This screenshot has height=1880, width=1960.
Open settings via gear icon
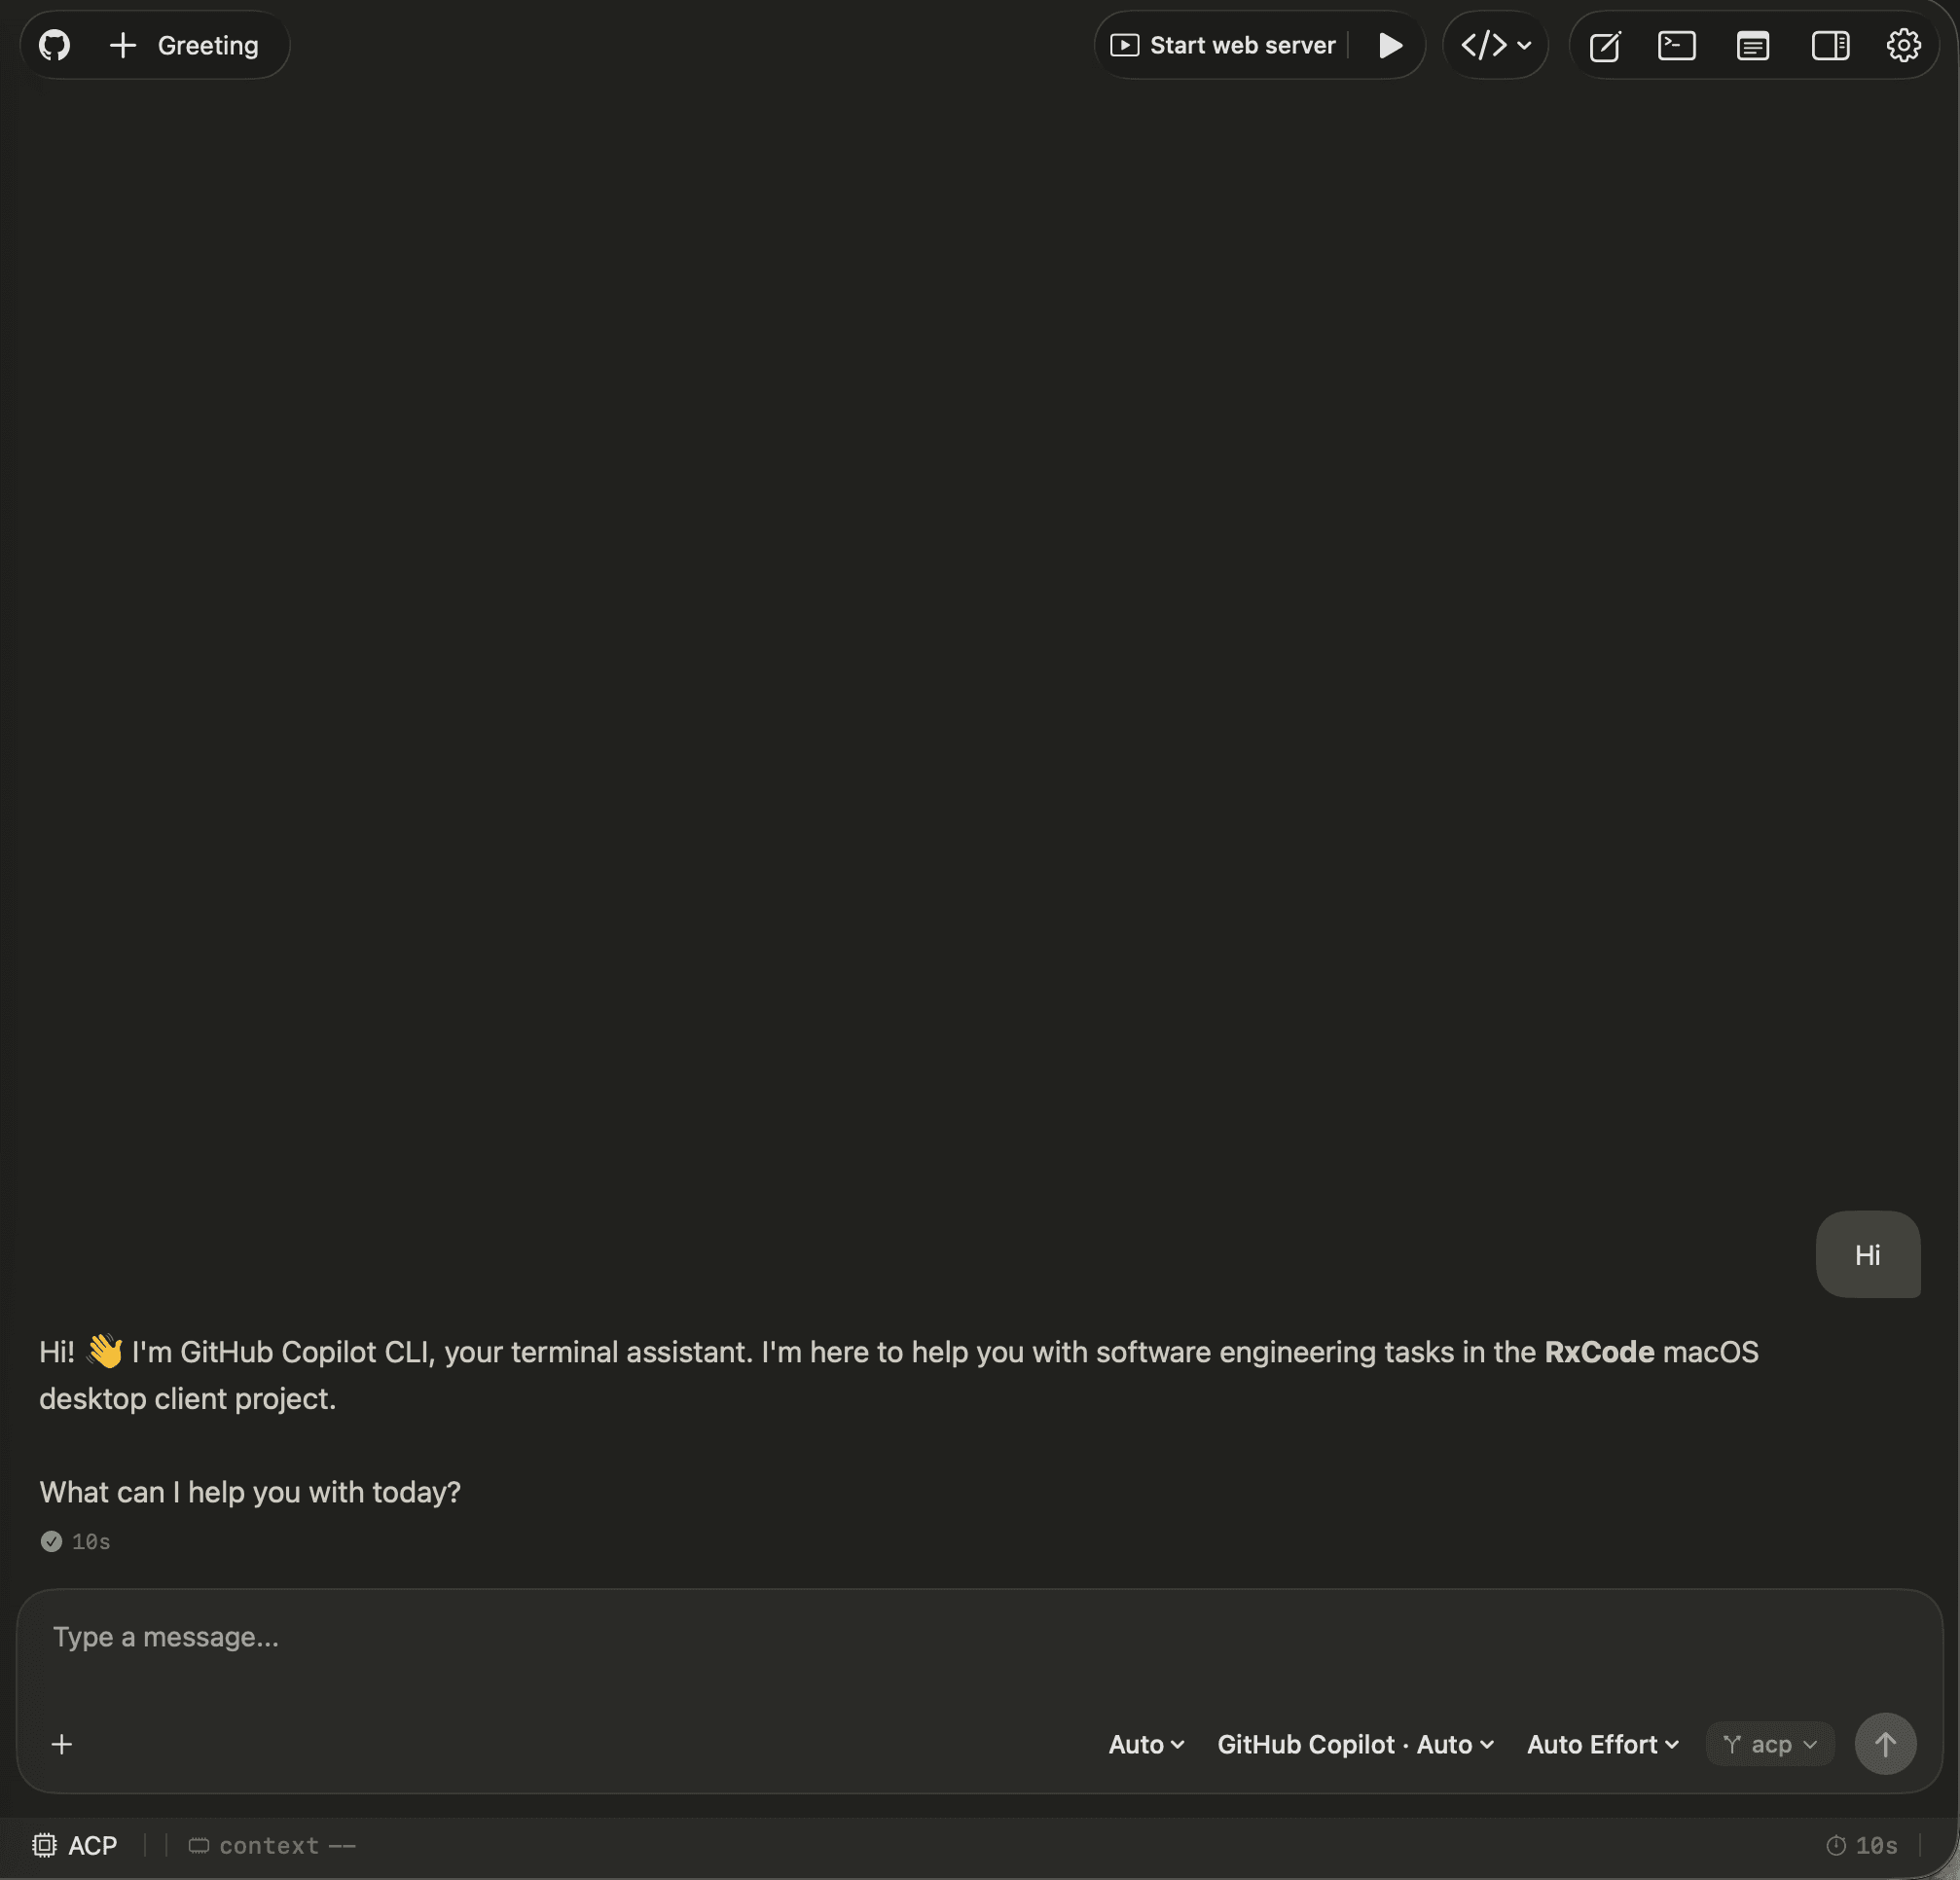point(1903,45)
